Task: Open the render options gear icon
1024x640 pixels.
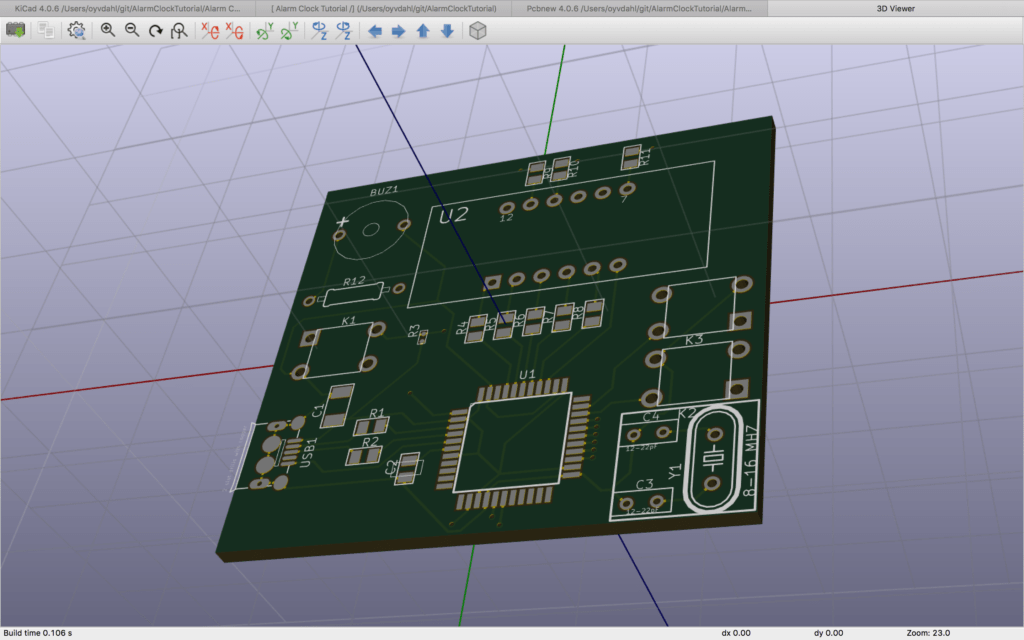Action: click(x=75, y=30)
